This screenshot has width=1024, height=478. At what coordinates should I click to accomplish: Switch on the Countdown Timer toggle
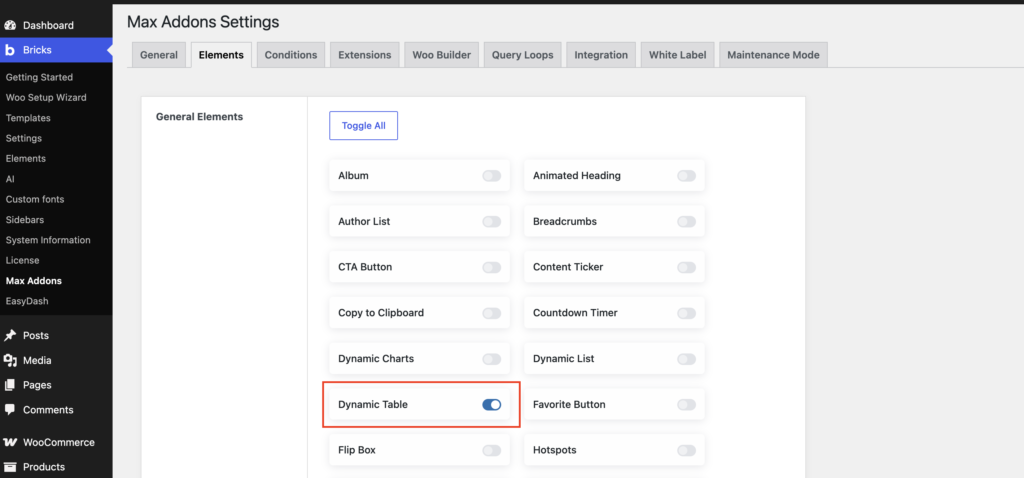click(x=686, y=313)
